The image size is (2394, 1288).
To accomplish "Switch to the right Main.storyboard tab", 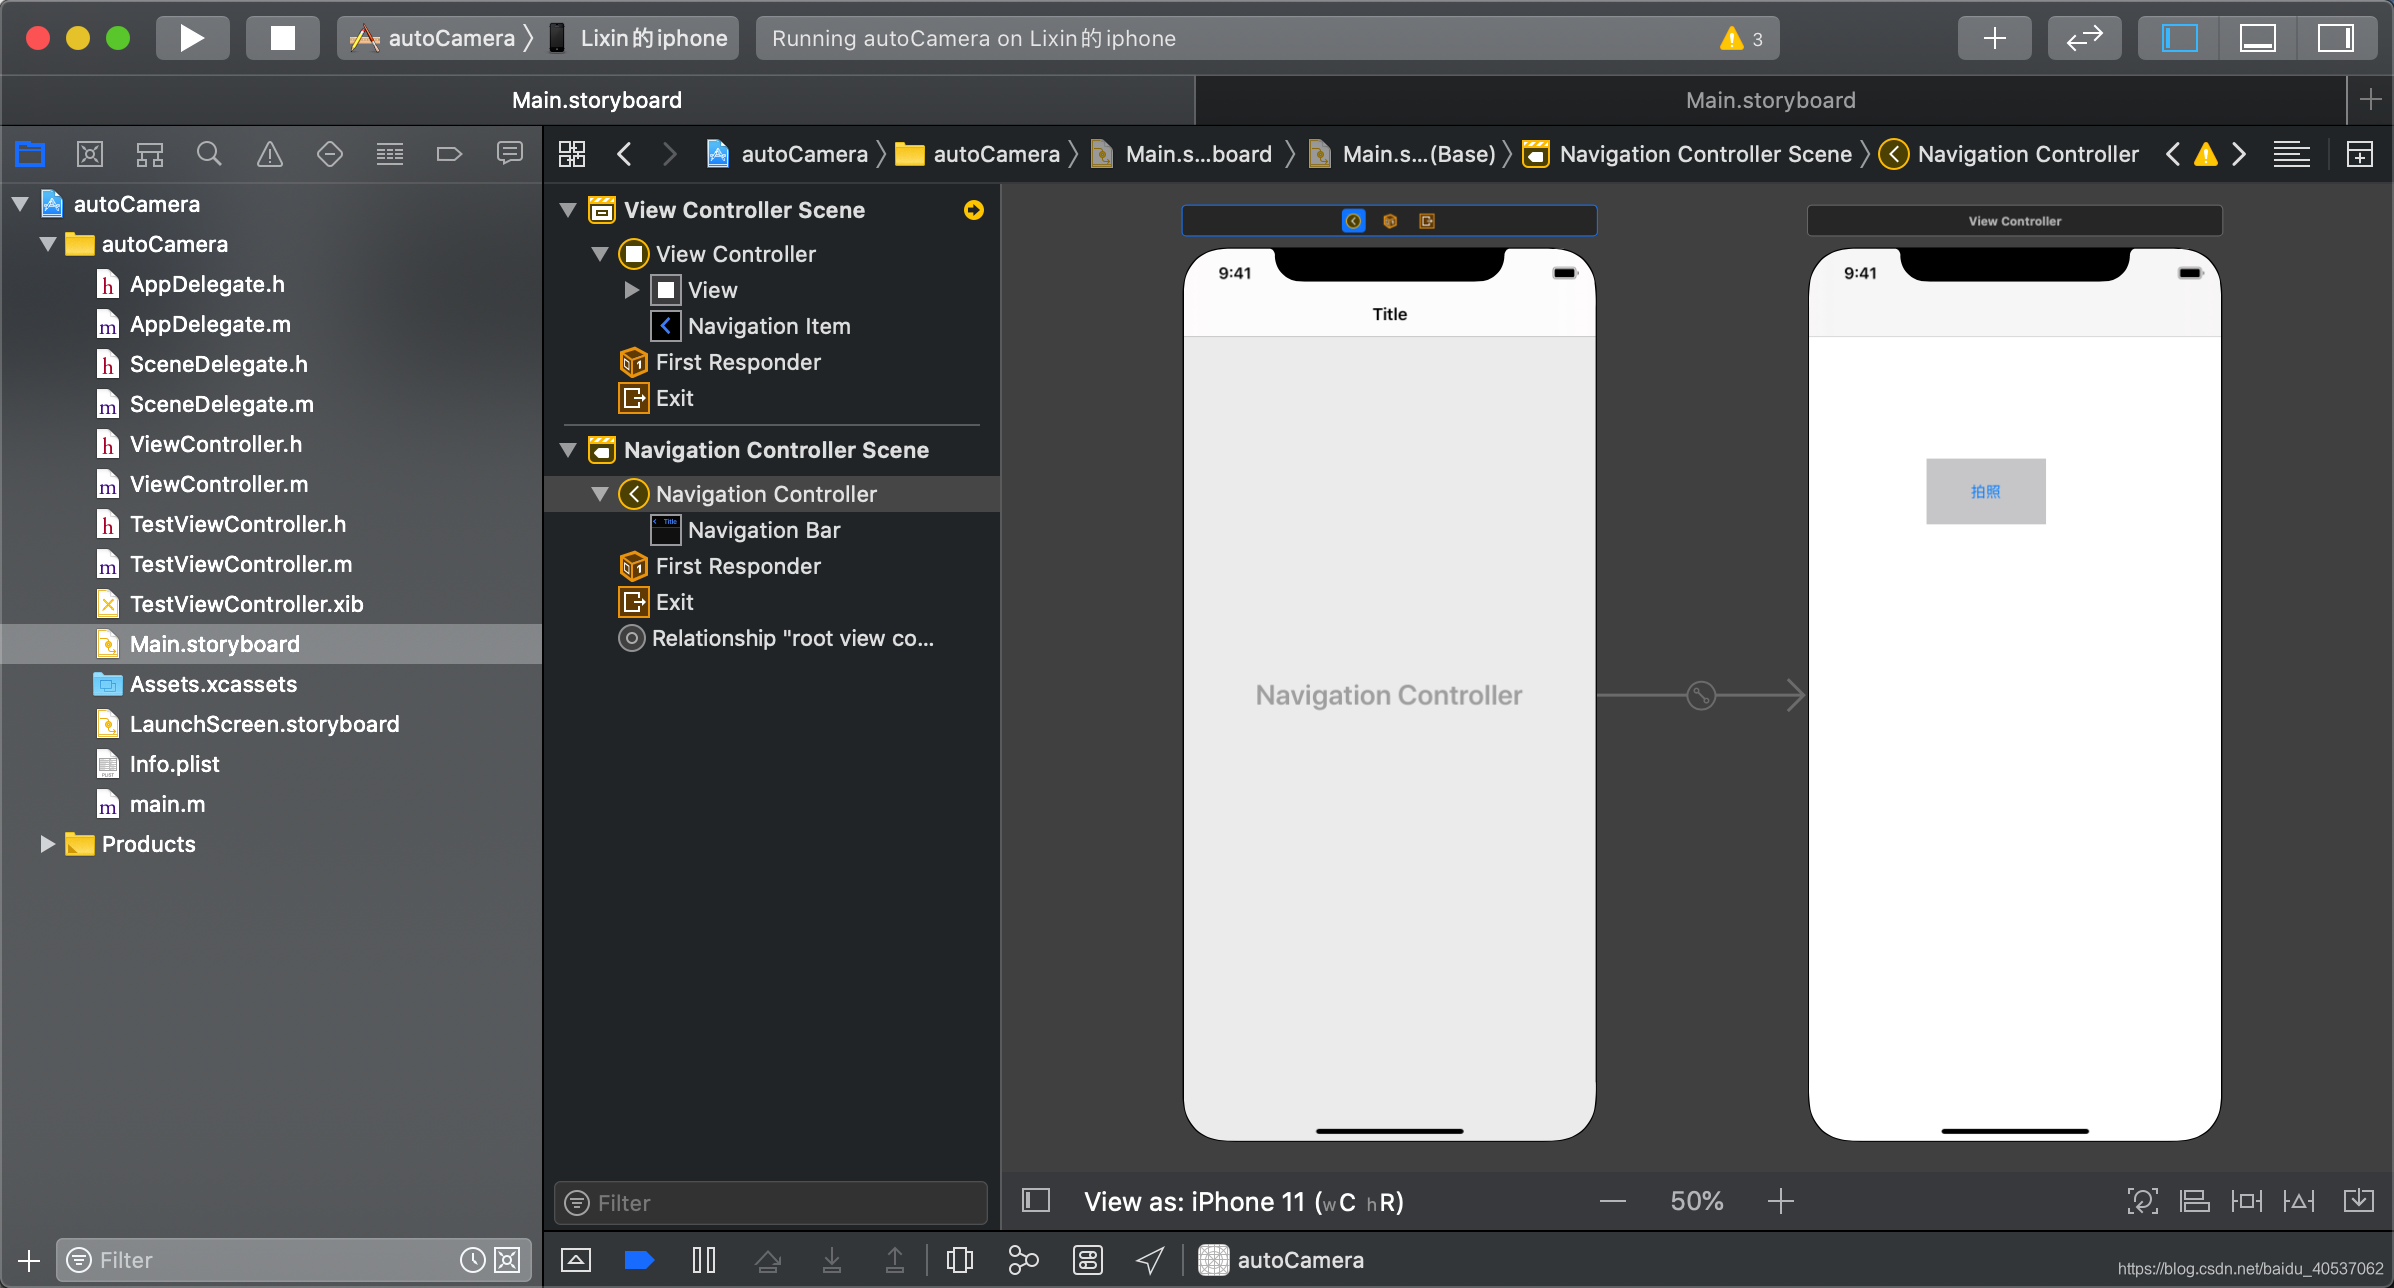I will click(x=1769, y=100).
